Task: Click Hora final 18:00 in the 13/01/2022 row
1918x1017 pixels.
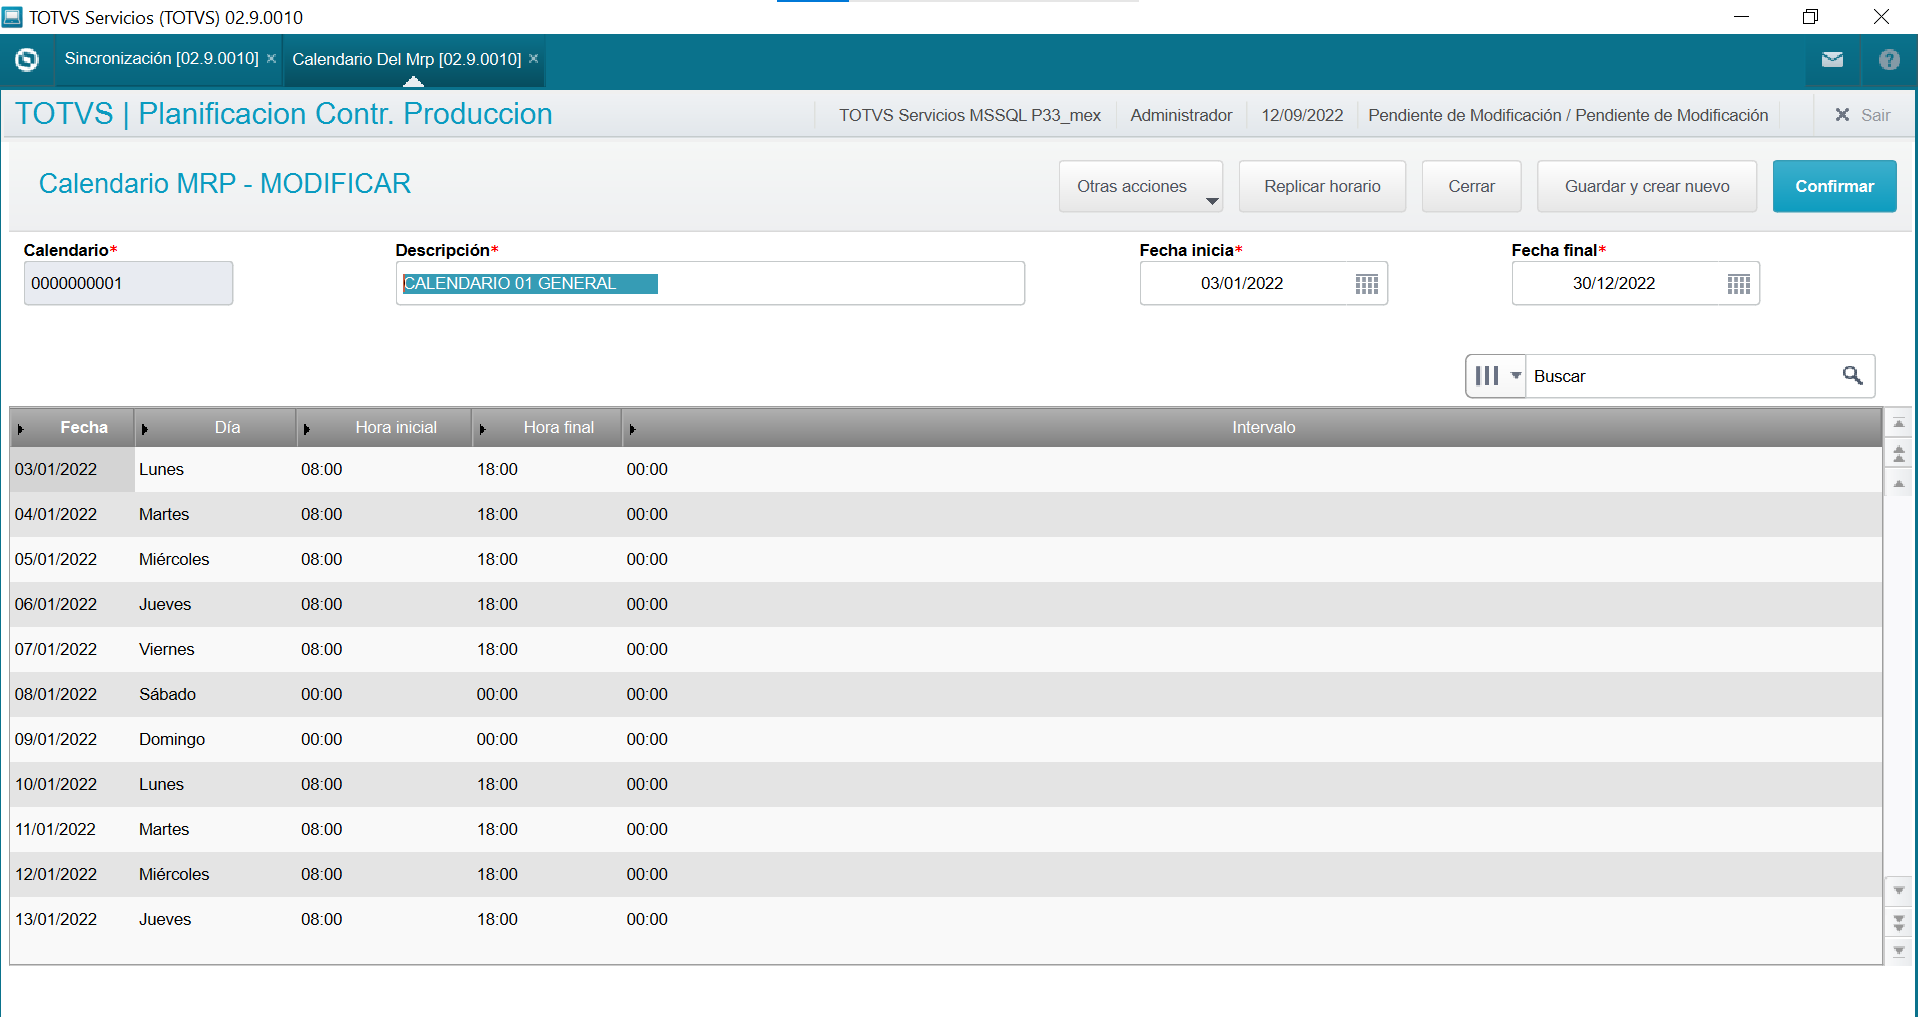Action: (x=497, y=920)
